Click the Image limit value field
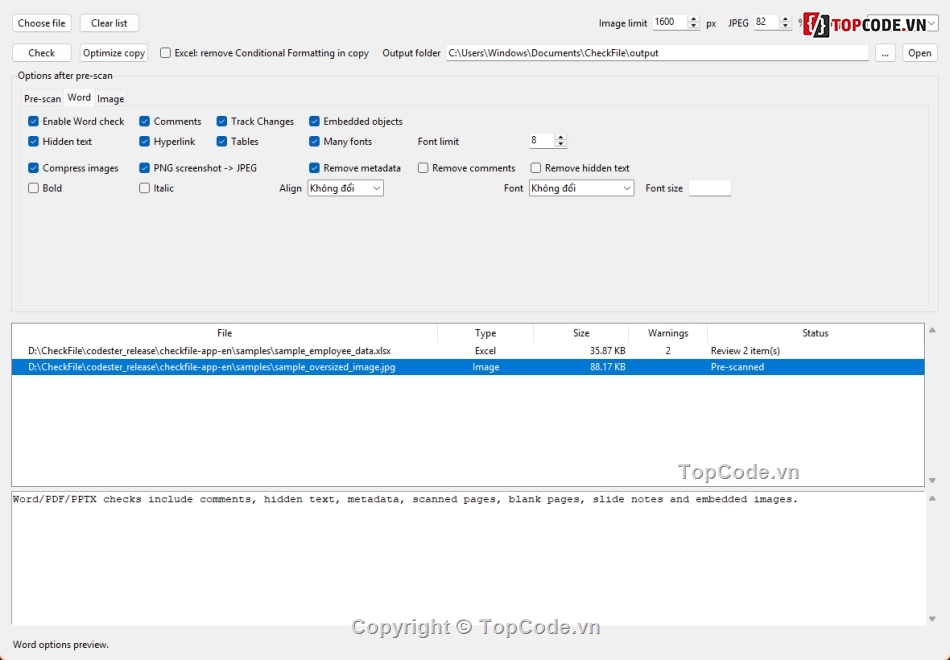Screen dimensions: 950x660 coord(669,22)
